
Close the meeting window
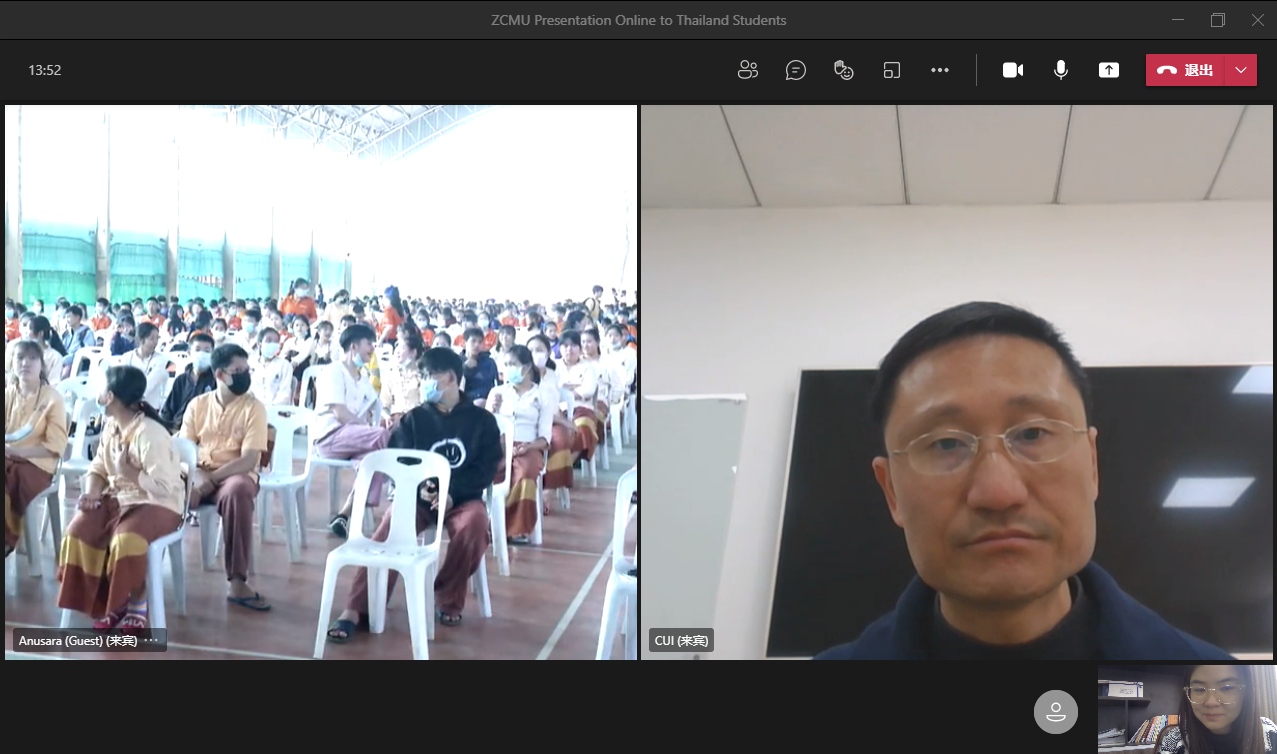click(1257, 20)
